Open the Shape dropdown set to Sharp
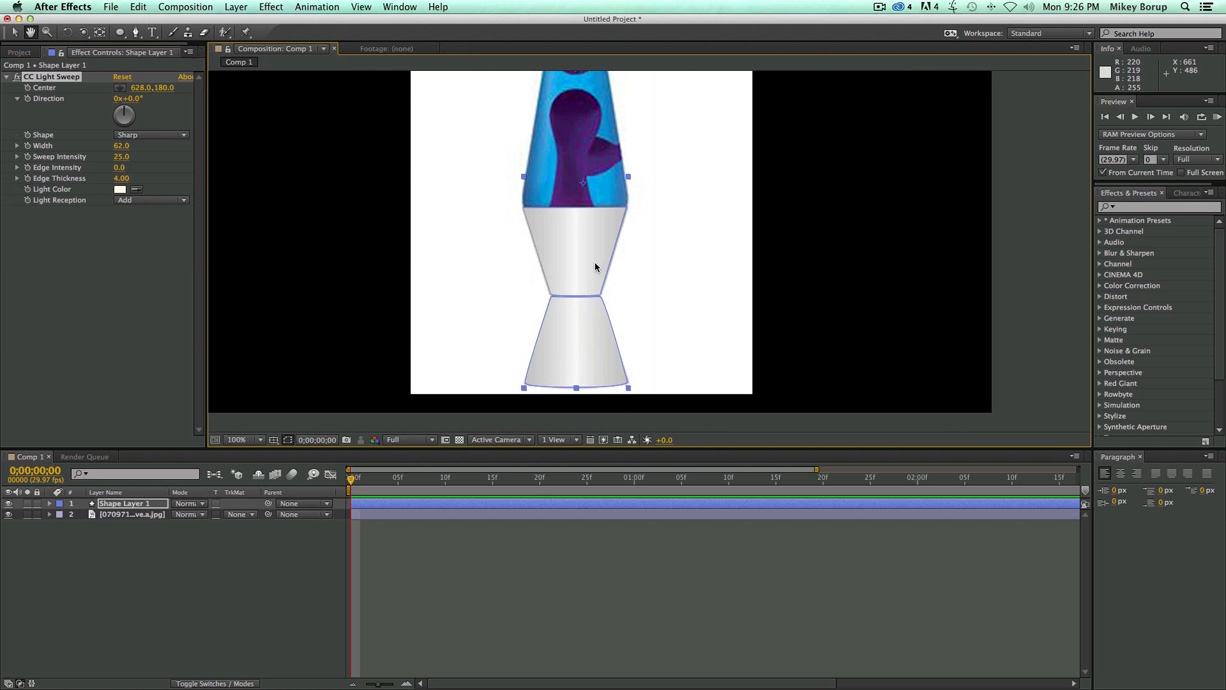 tap(151, 134)
